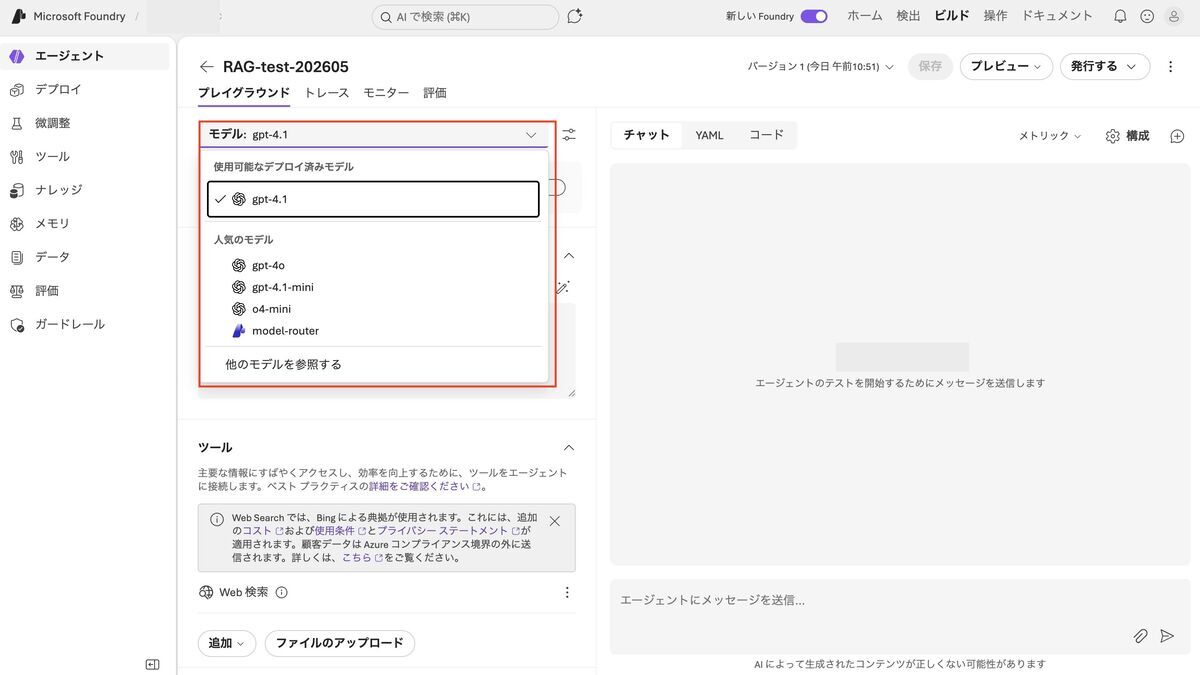The image size is (1200, 675).
Task: Open the 追加 dropdown button
Action: coord(227,643)
